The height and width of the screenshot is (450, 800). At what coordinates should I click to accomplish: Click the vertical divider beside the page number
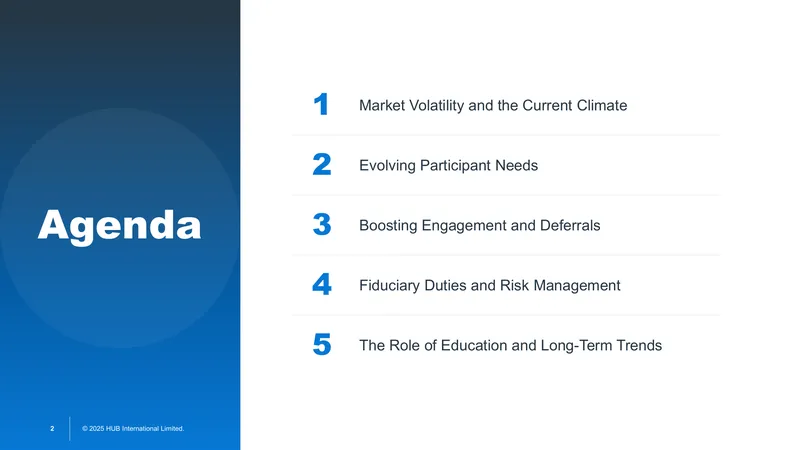(69, 429)
